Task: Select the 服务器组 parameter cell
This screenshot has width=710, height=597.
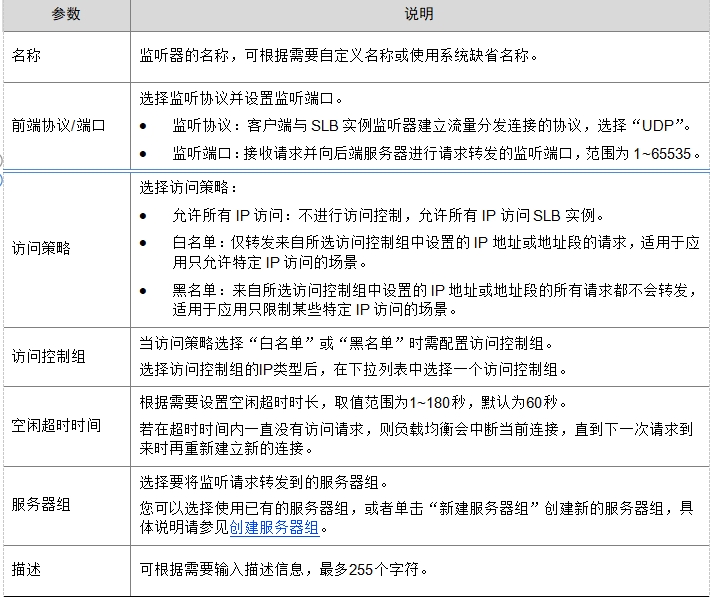Action: (67, 505)
